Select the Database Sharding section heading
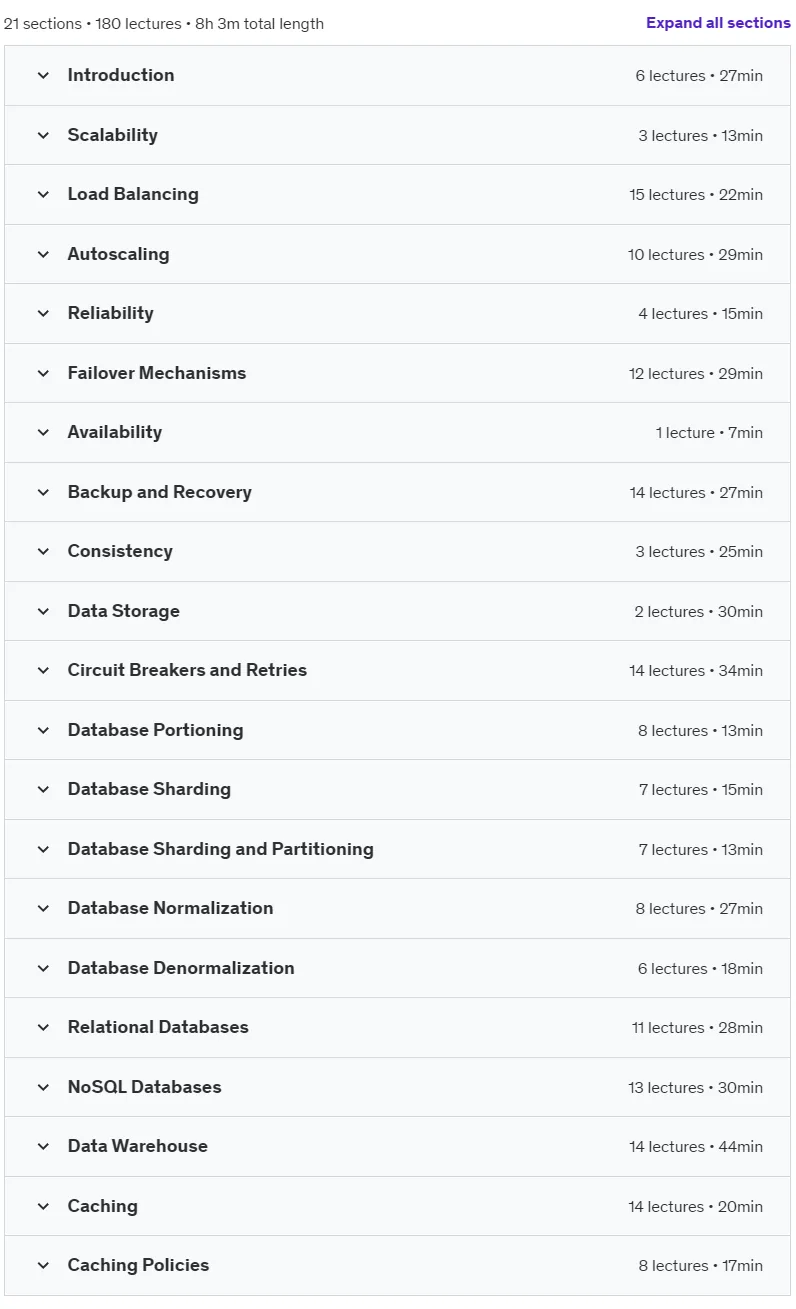The width and height of the screenshot is (796, 1309). tap(149, 789)
